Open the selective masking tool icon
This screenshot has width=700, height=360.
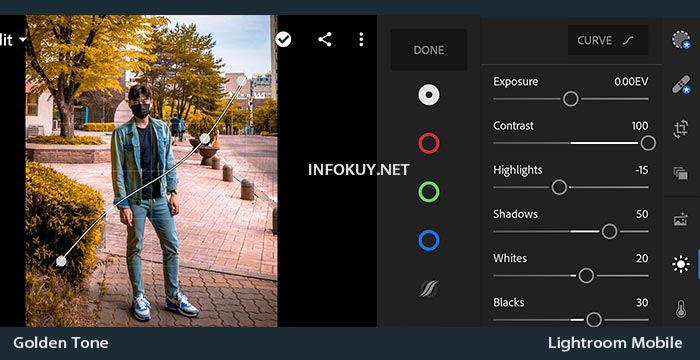click(681, 40)
